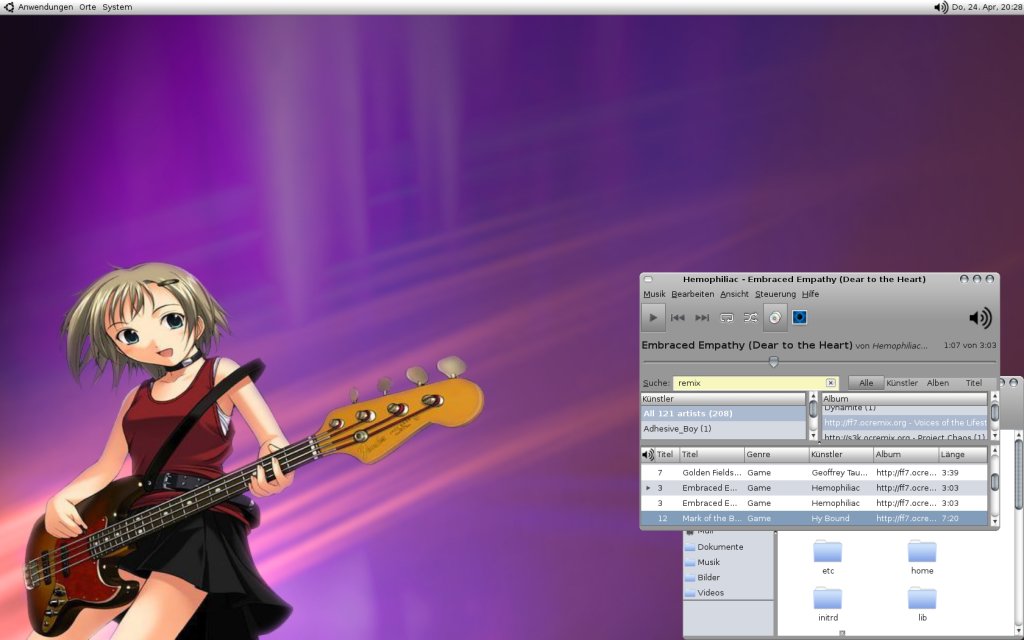This screenshot has height=640, width=1024.
Task: Open the Bearbeiten menu
Action: click(x=693, y=295)
